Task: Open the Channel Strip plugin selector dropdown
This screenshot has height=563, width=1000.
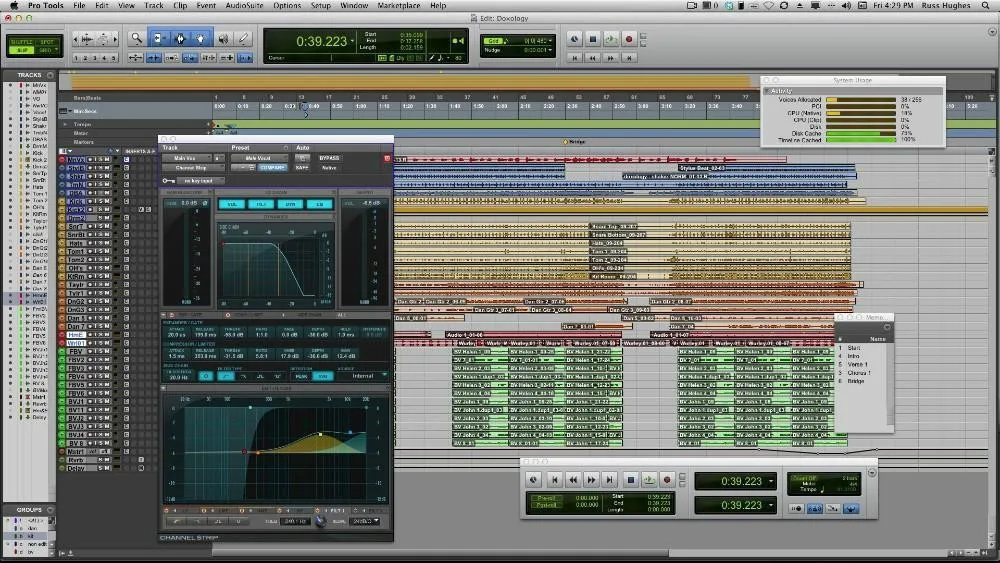Action: [192, 168]
